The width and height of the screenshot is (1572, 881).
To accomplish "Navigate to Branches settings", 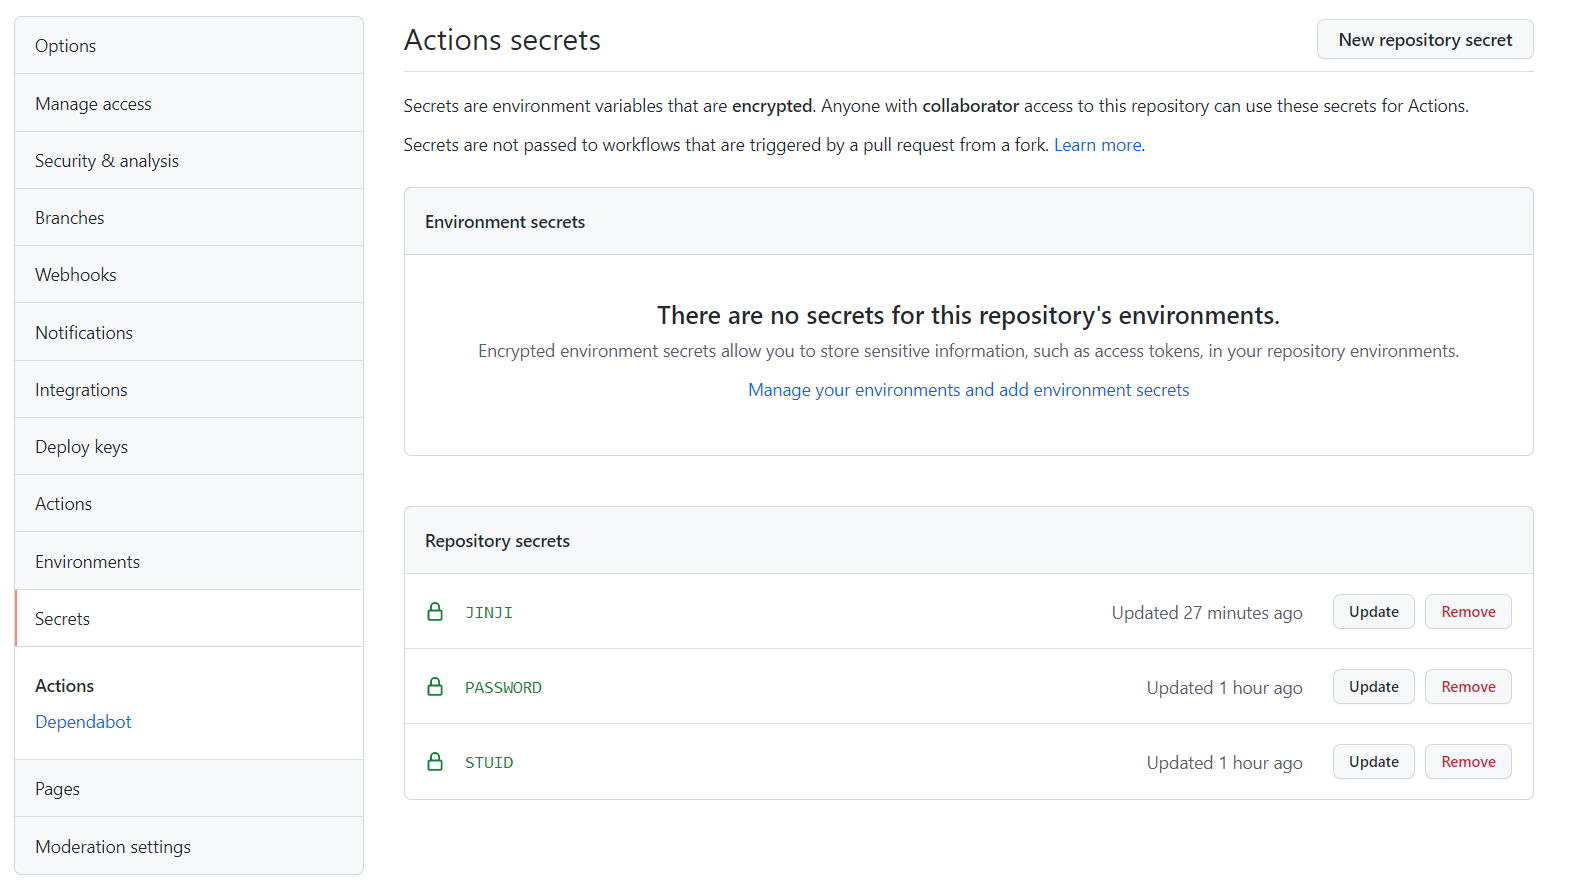I will coord(70,218).
